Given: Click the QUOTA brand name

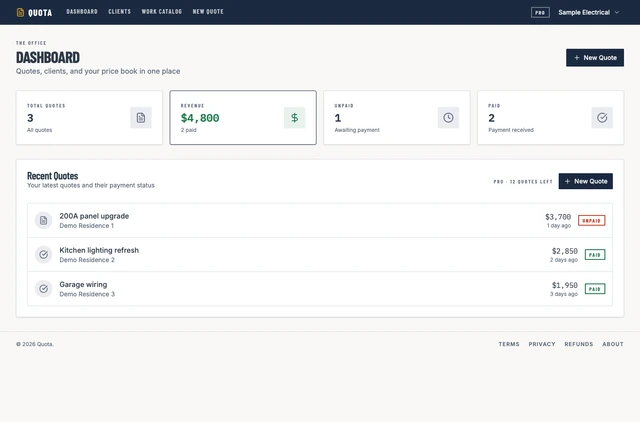Looking at the screenshot, I should tap(40, 13).
